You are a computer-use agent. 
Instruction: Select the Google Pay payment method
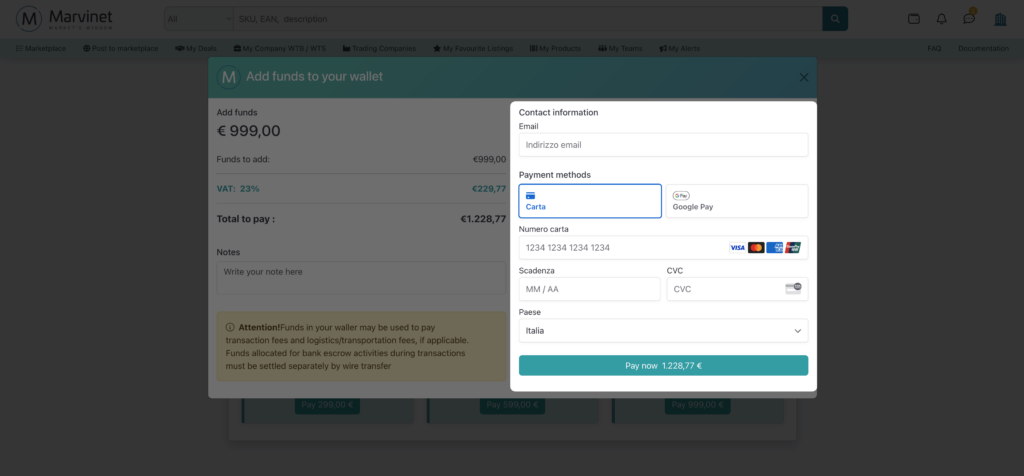click(x=737, y=201)
